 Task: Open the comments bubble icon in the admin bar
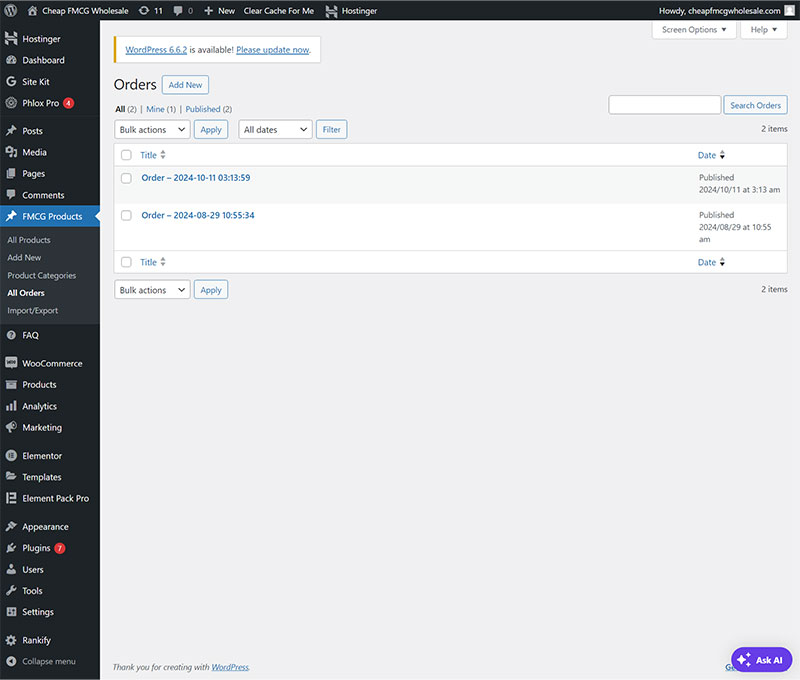178,11
